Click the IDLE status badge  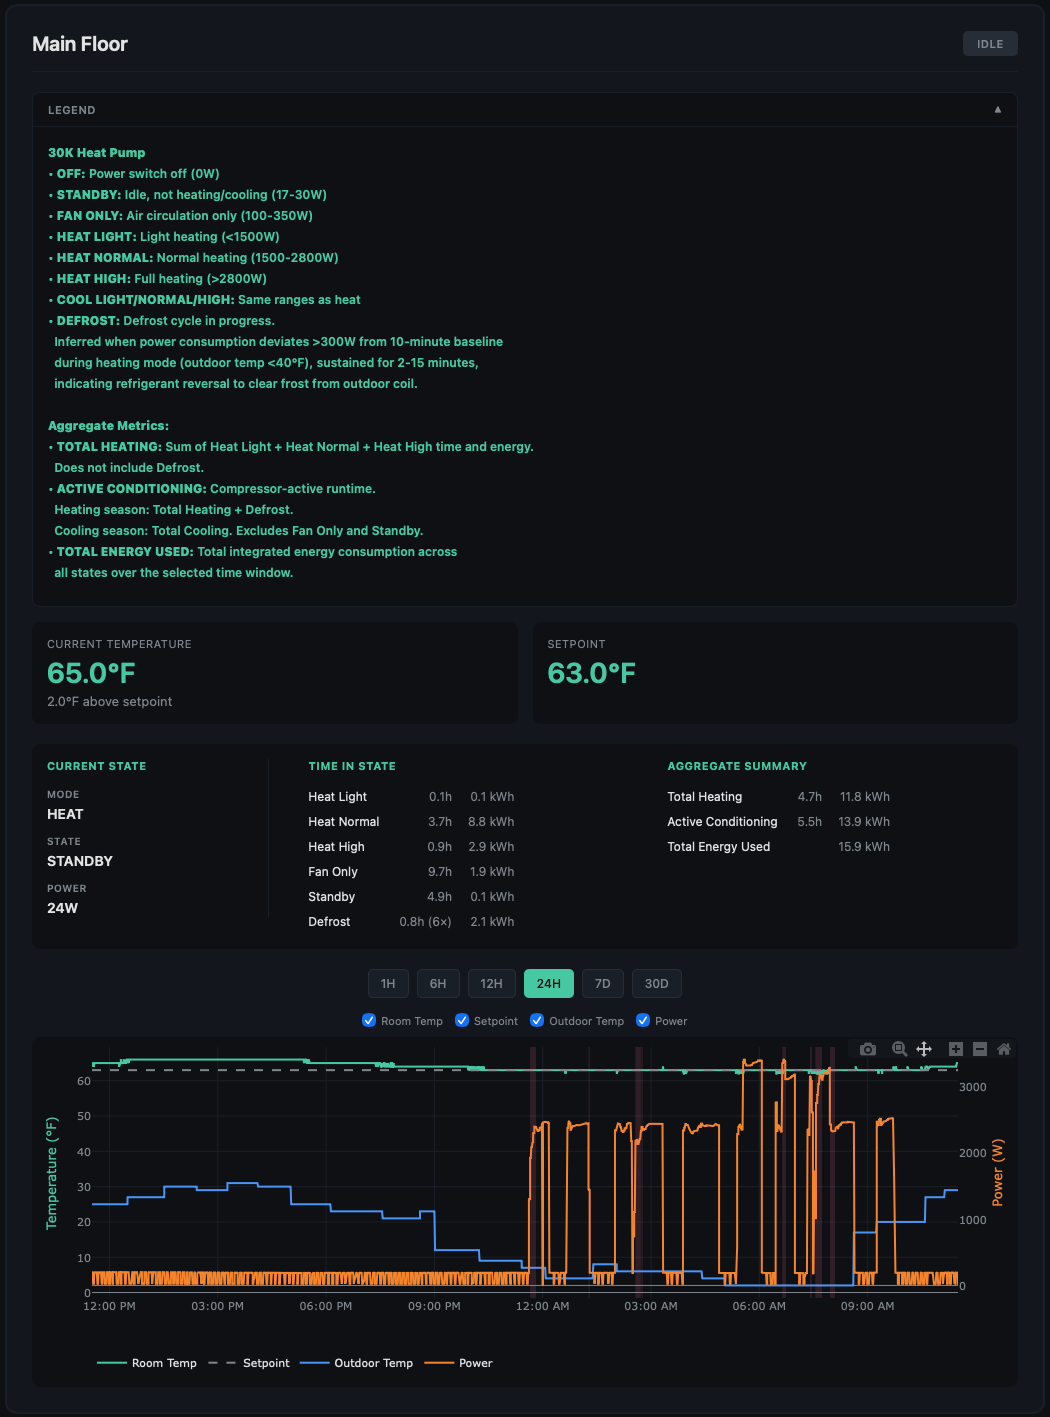point(989,43)
